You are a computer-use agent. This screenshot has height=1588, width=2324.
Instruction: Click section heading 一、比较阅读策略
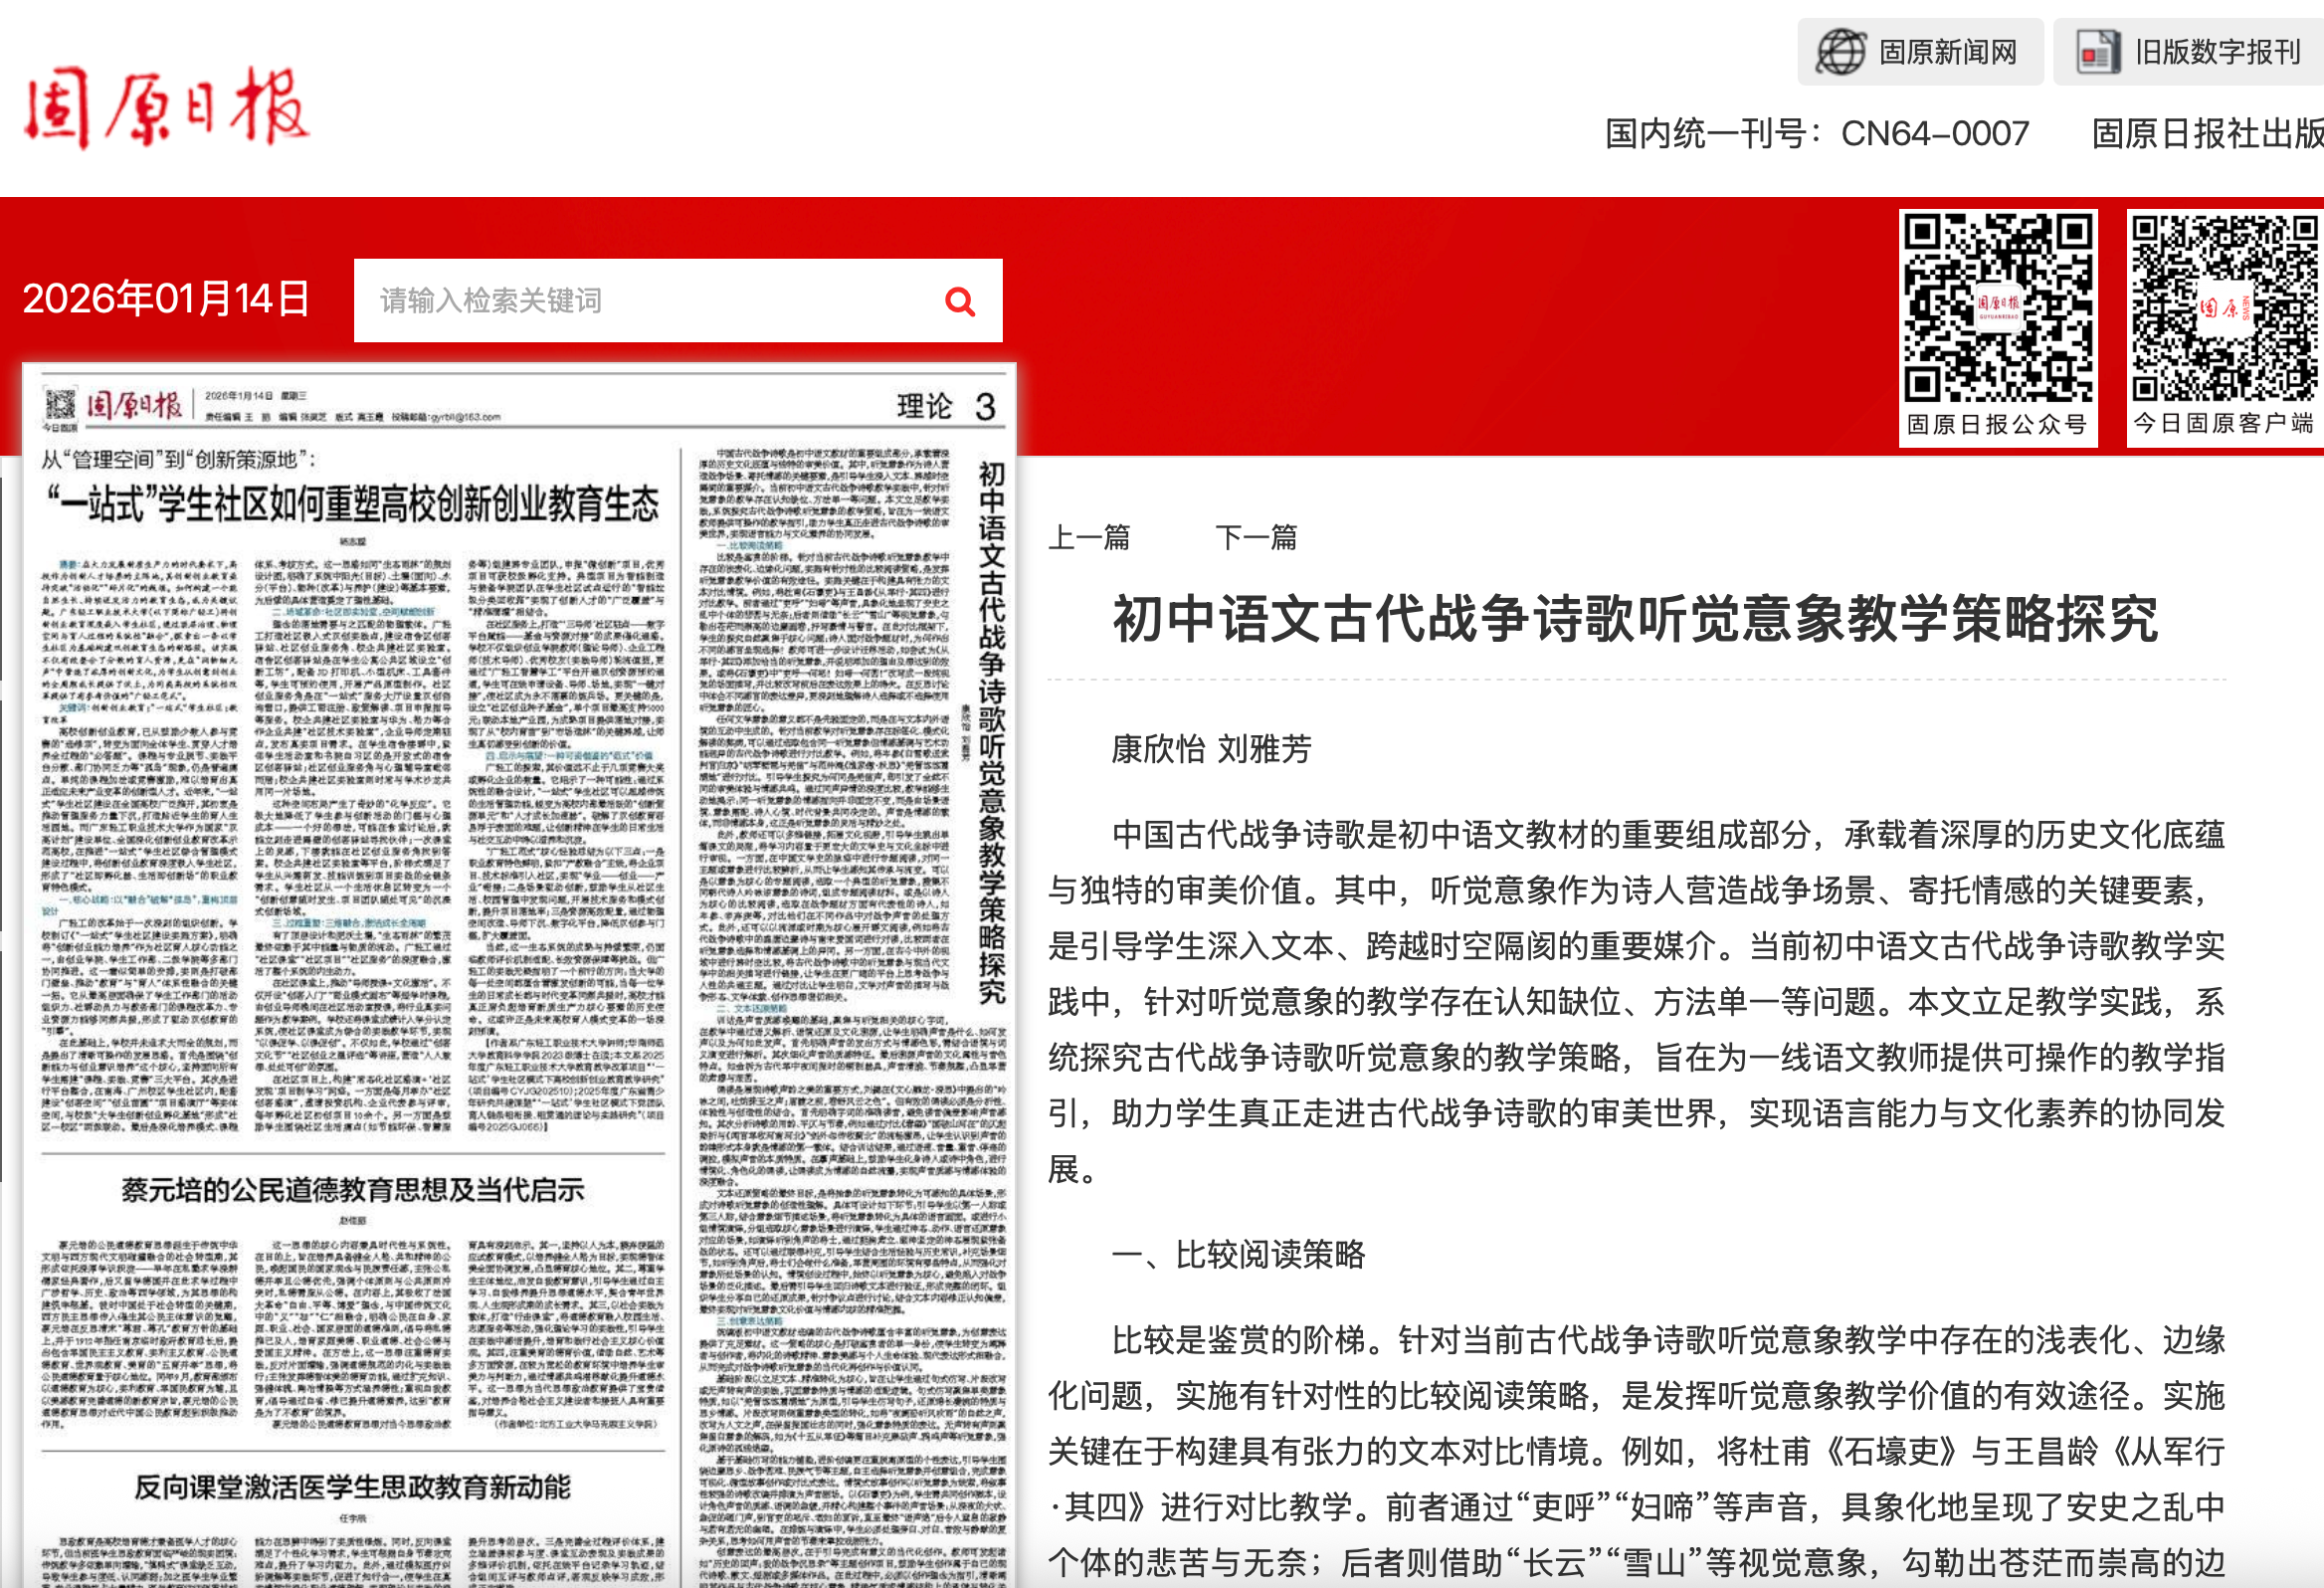[1238, 1254]
